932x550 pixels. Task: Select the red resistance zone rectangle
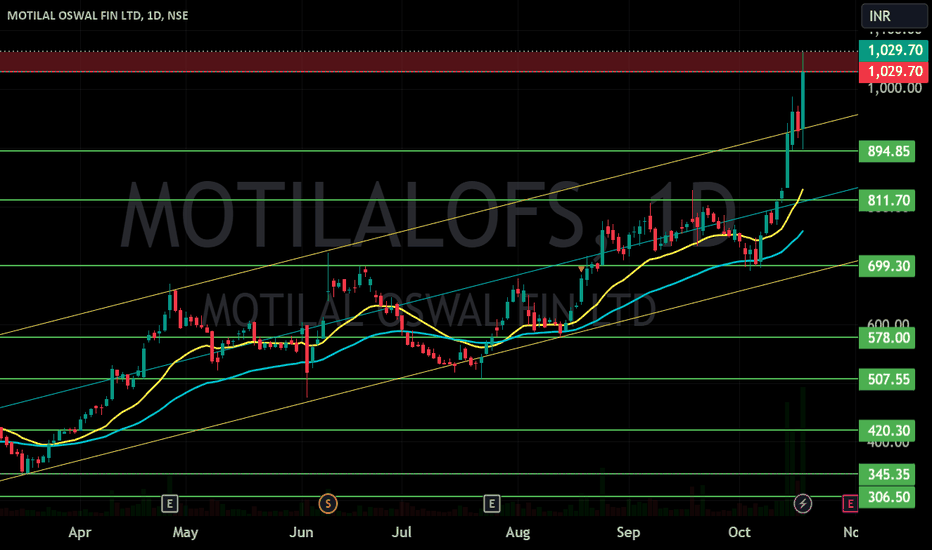(429, 62)
